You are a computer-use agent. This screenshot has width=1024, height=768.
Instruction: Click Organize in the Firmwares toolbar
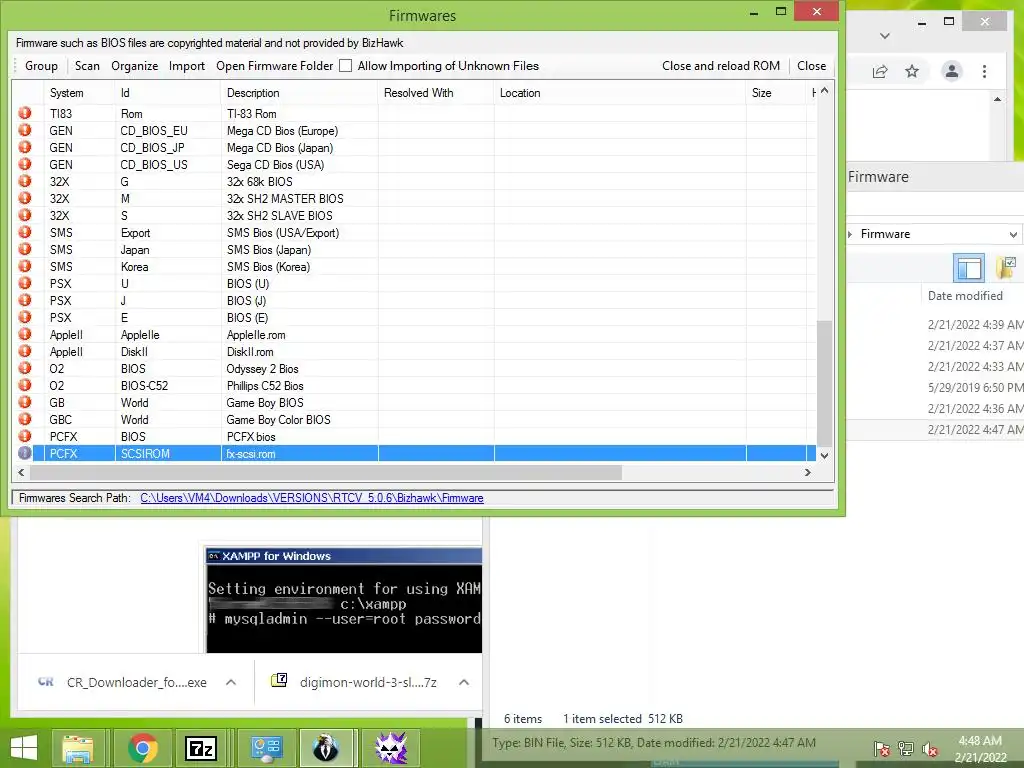[x=135, y=65]
